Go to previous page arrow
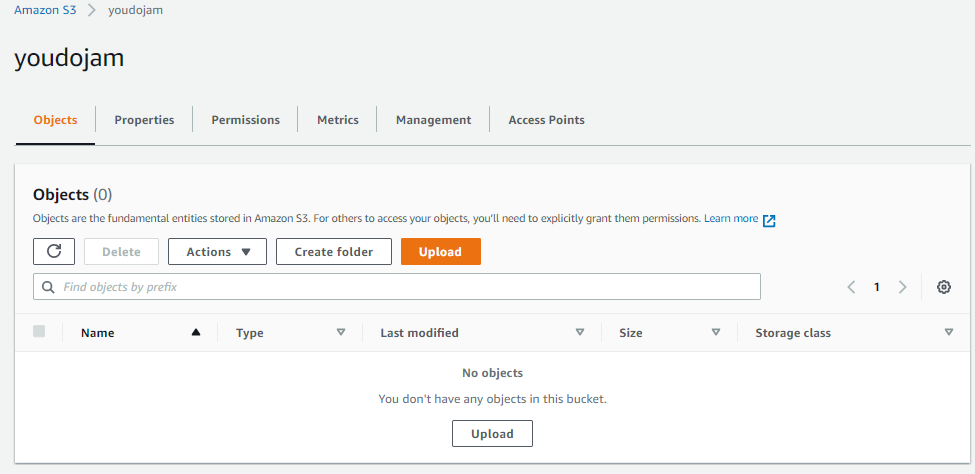 pos(851,287)
